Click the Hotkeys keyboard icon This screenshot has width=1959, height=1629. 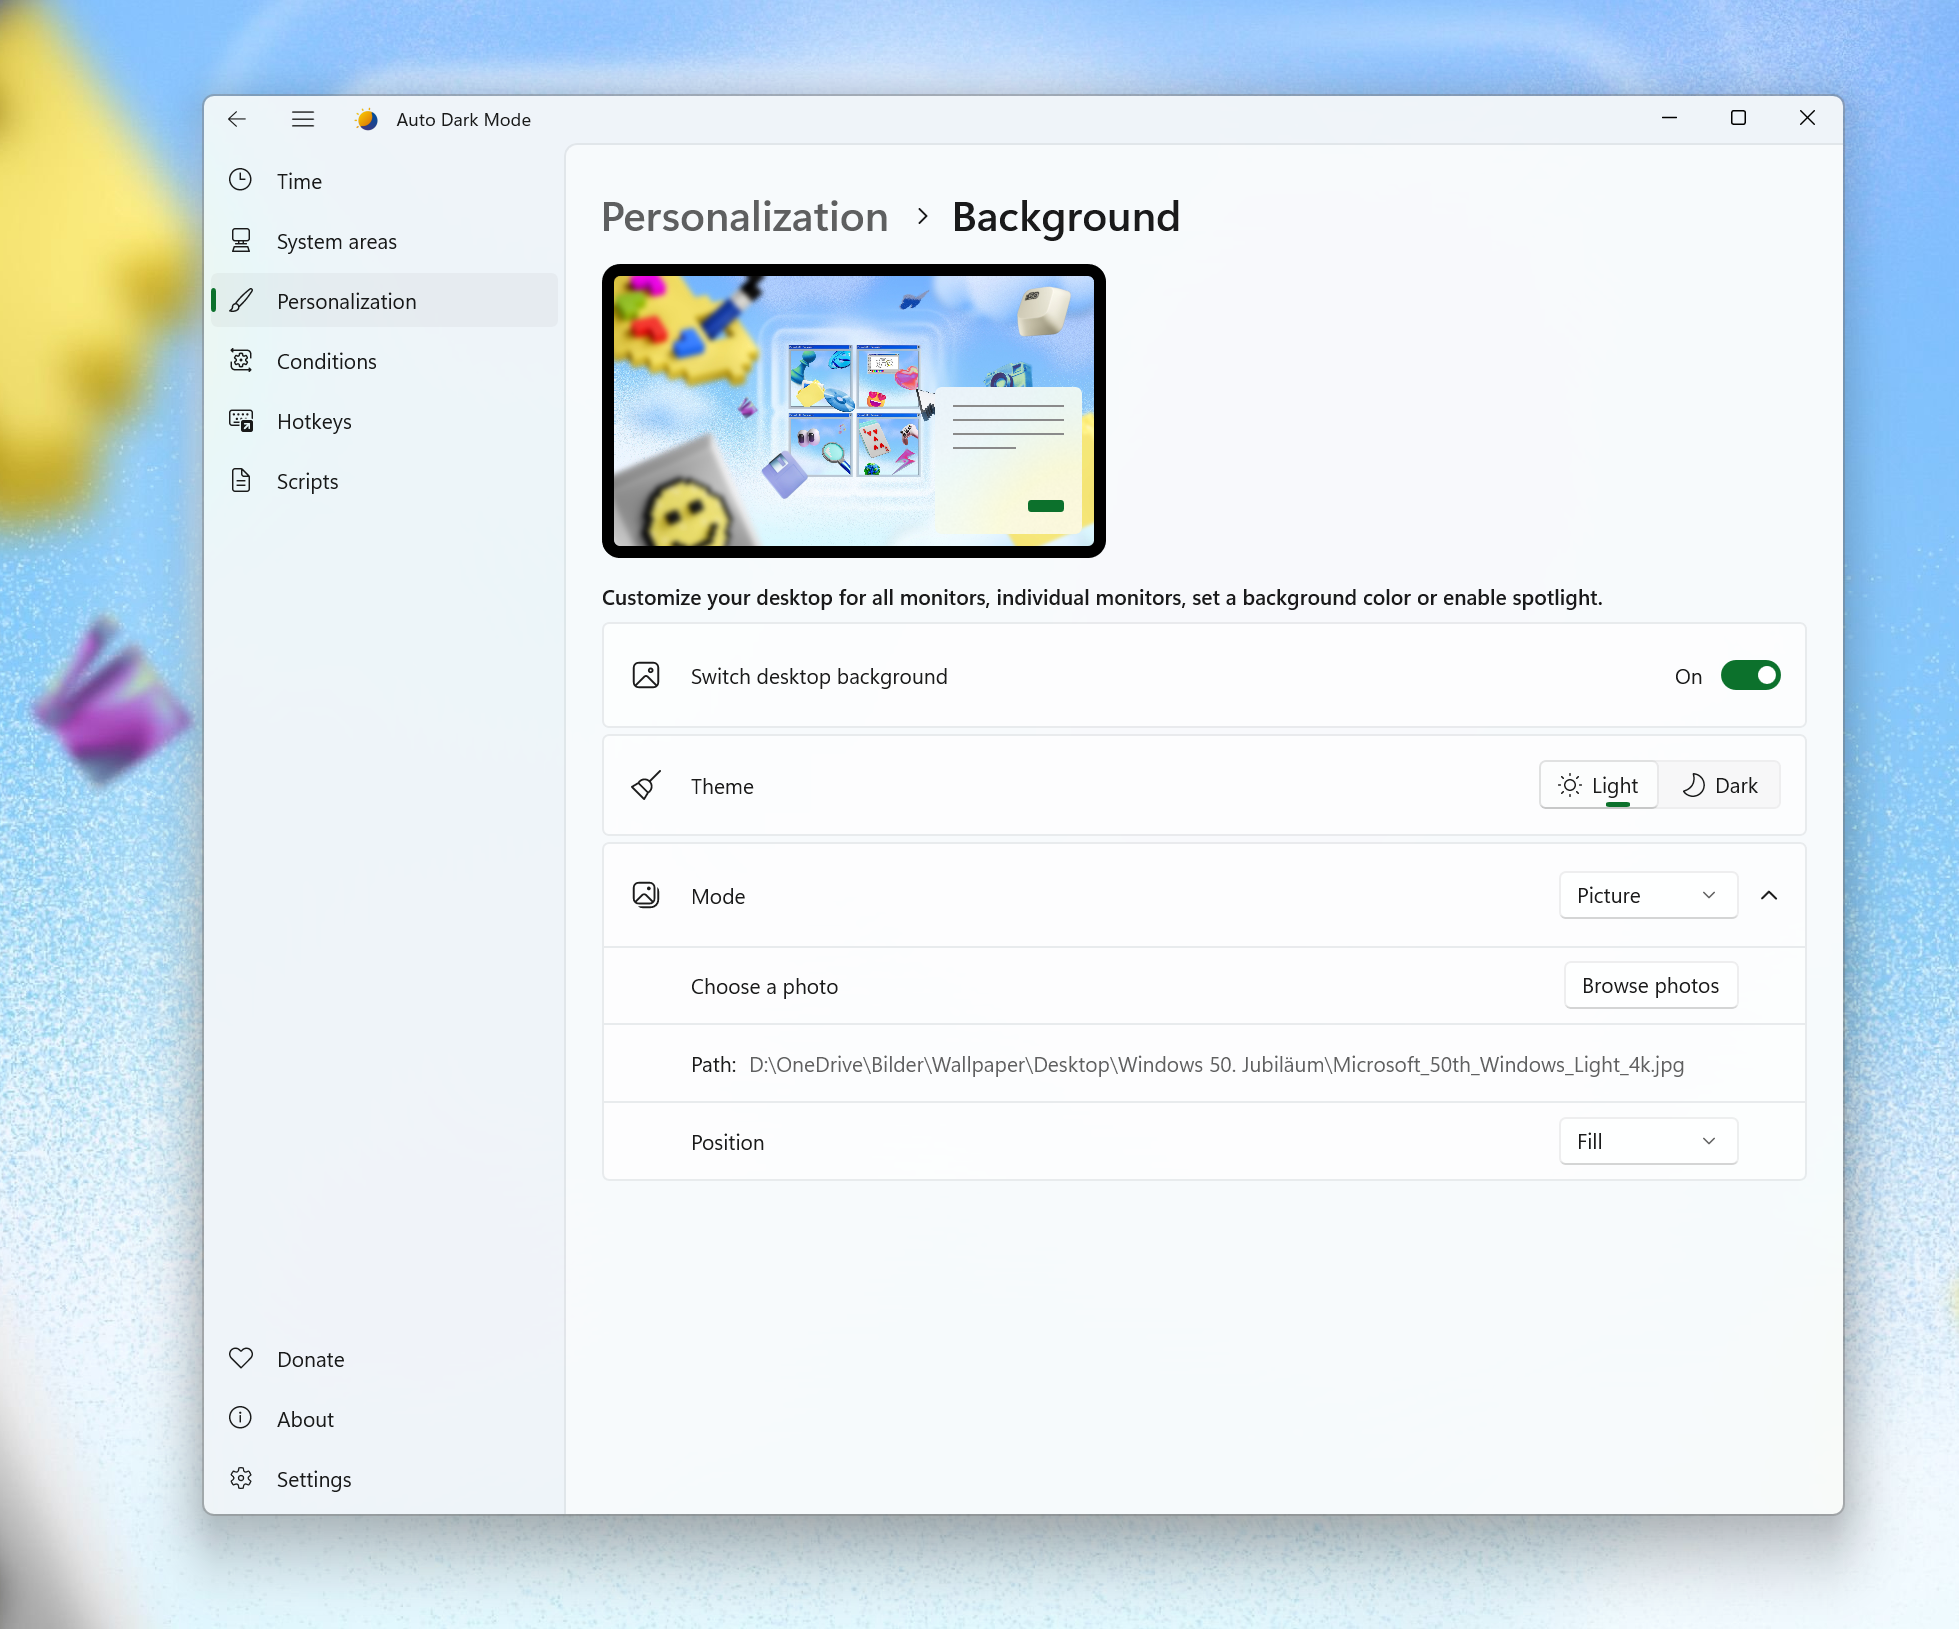[x=241, y=420]
